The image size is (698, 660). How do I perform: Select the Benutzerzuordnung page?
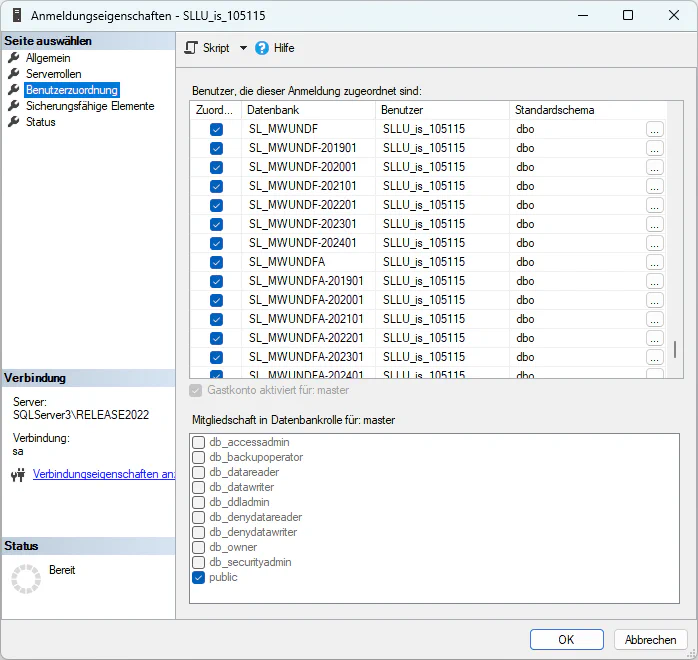[x=71, y=90]
